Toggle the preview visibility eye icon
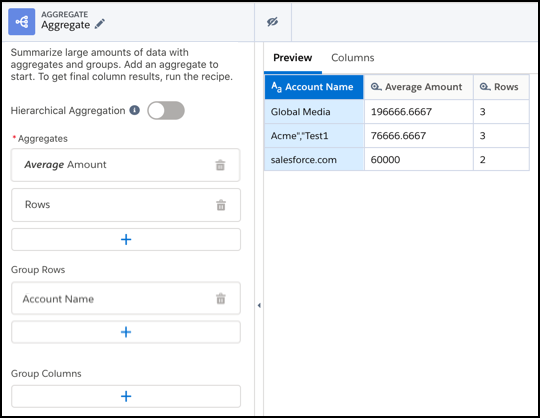 coord(272,22)
